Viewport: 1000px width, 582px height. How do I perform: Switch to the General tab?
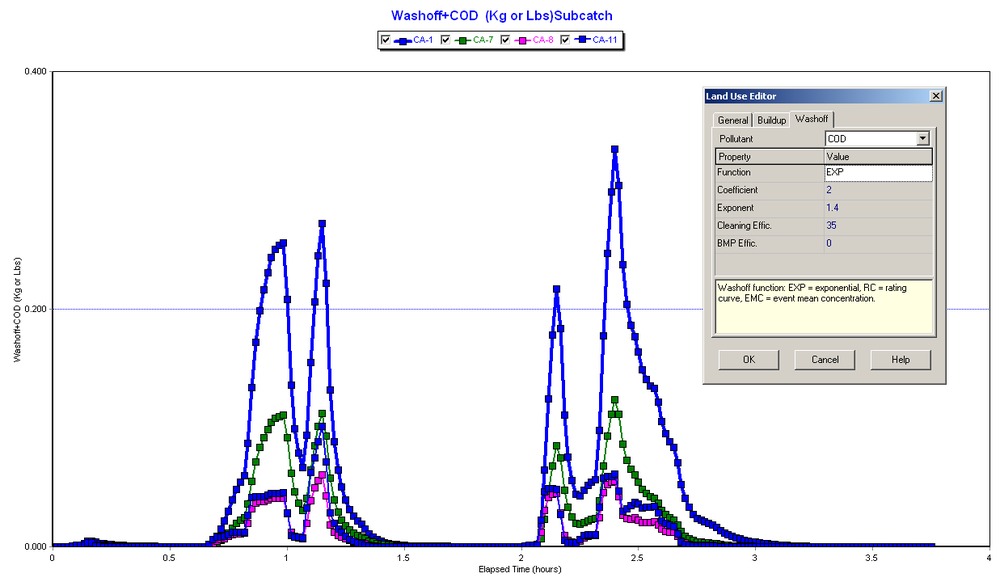click(733, 119)
